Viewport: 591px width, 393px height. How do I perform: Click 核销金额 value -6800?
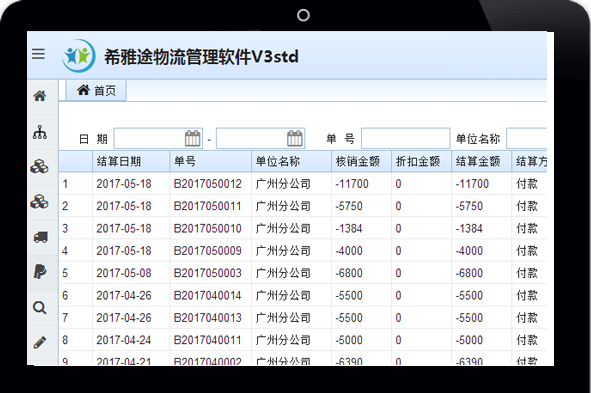[349, 273]
